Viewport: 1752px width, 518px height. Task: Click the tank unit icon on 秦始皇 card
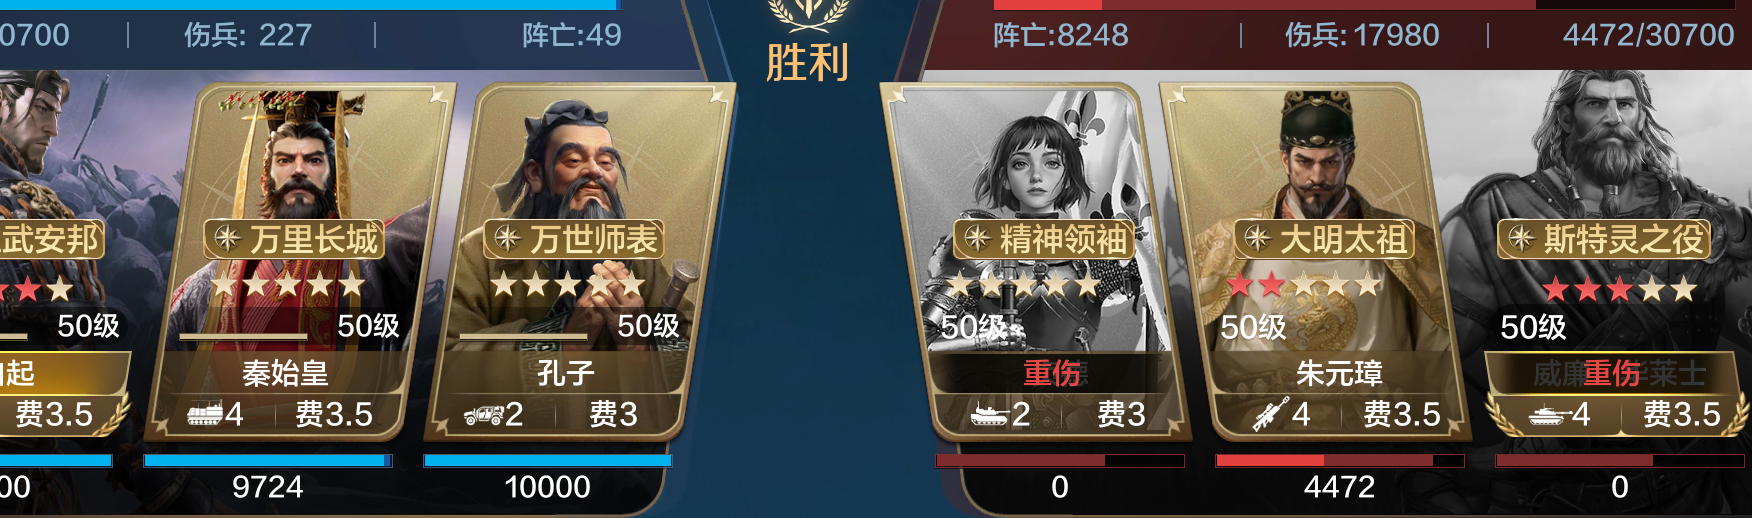[x=203, y=413]
